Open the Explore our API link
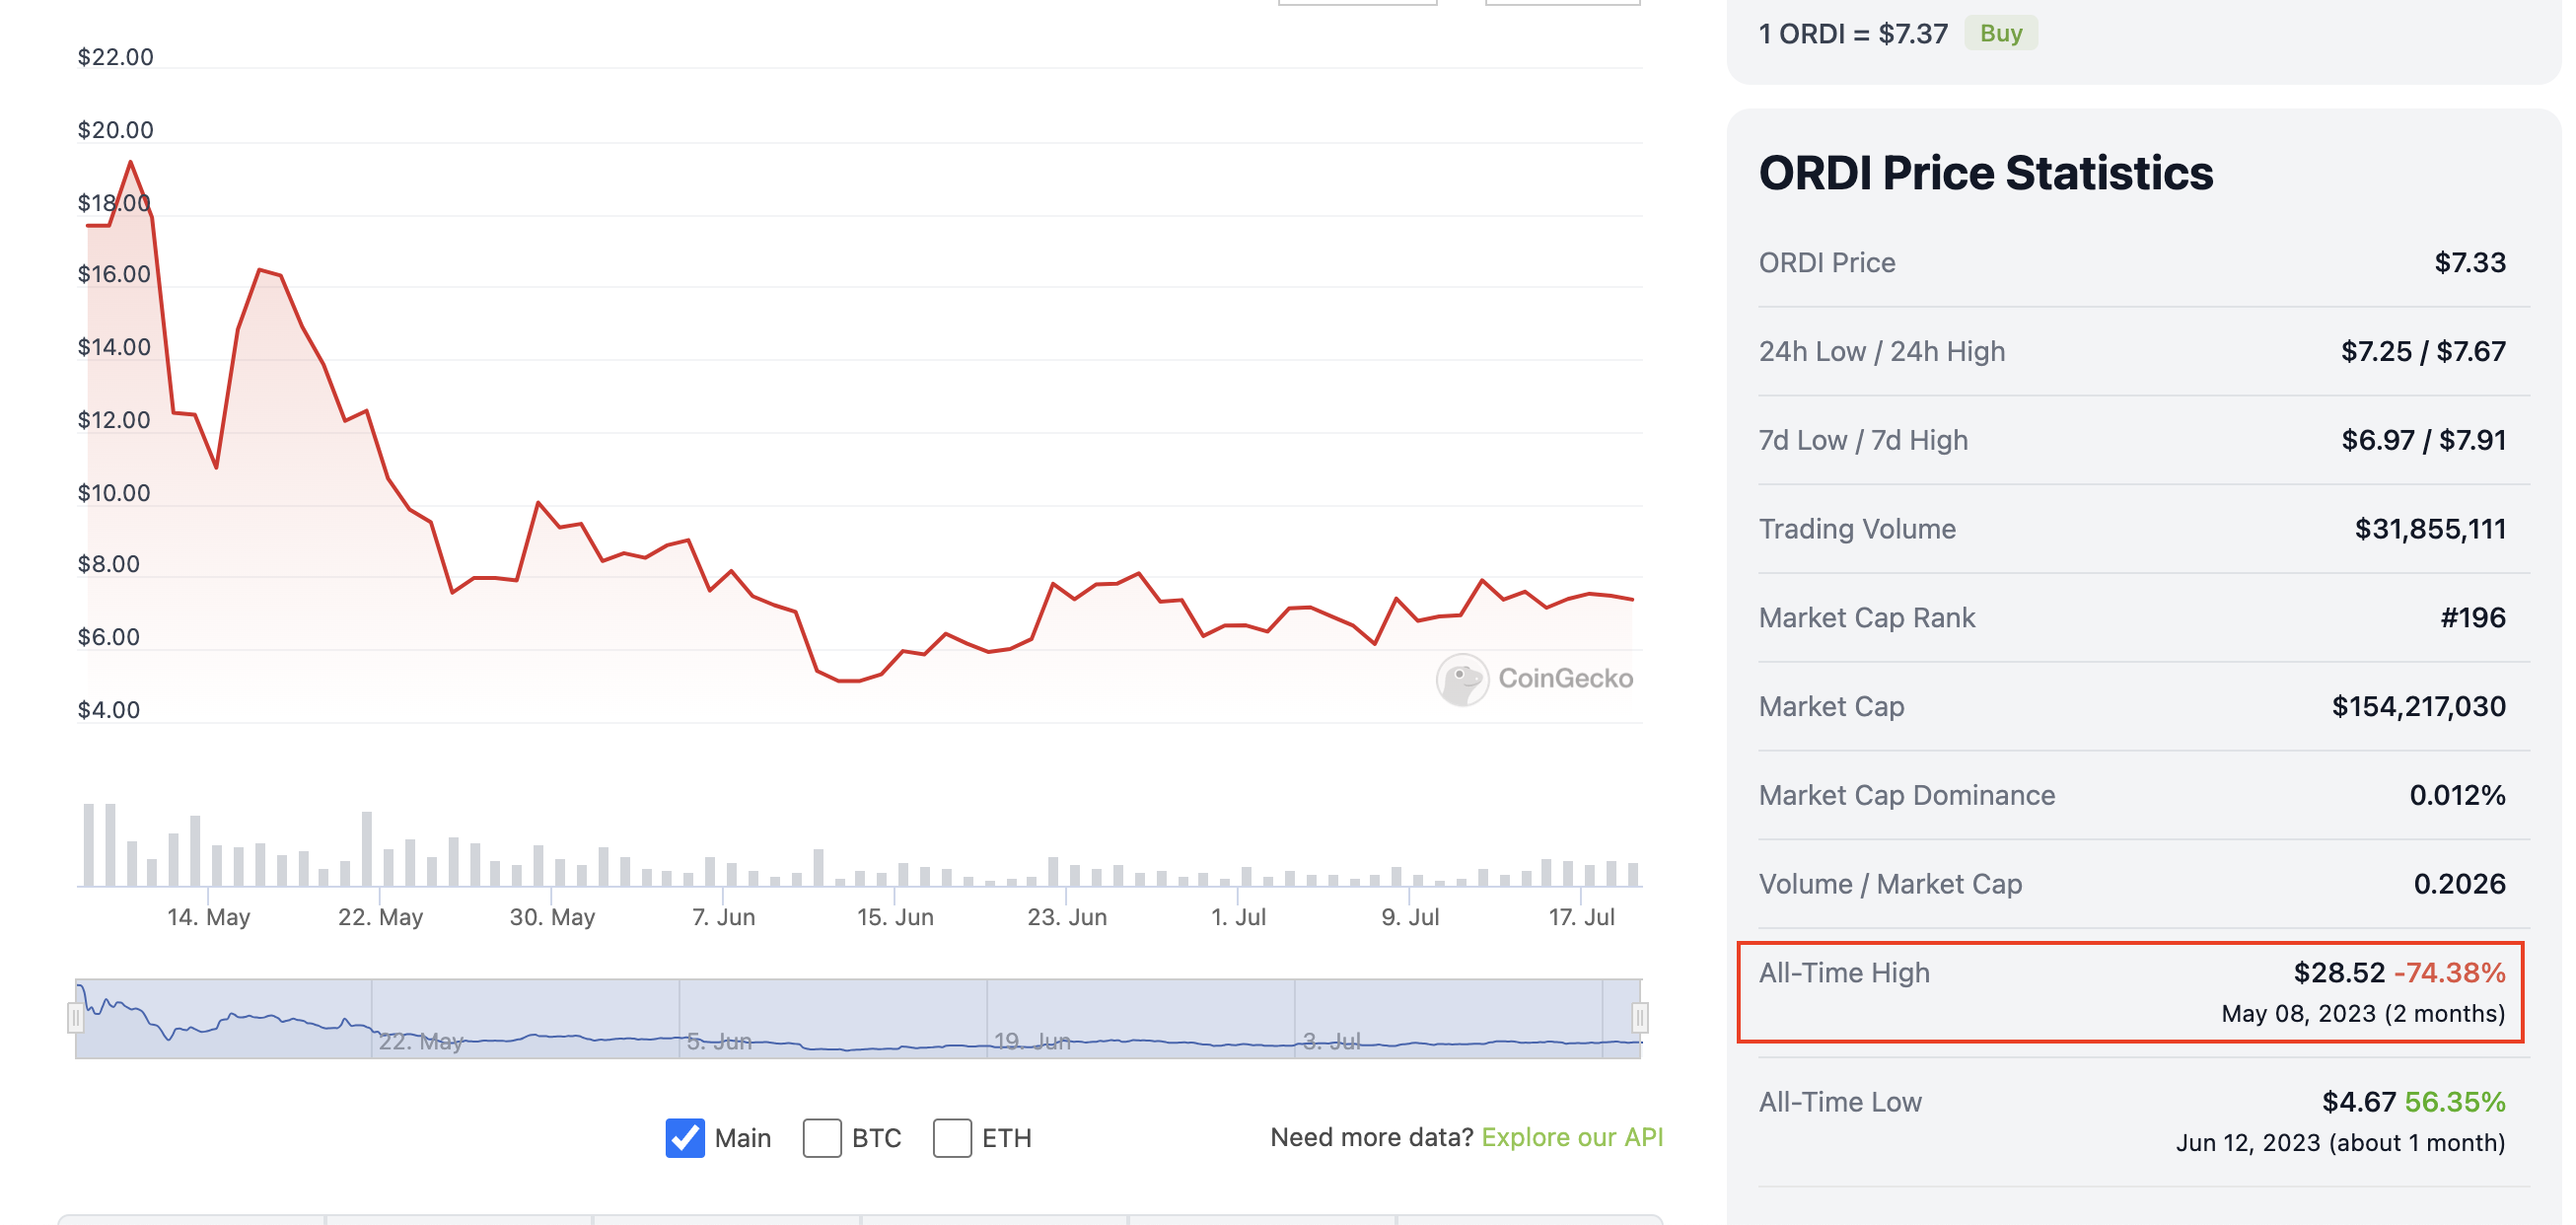Image resolution: width=2576 pixels, height=1225 pixels. point(1571,1137)
